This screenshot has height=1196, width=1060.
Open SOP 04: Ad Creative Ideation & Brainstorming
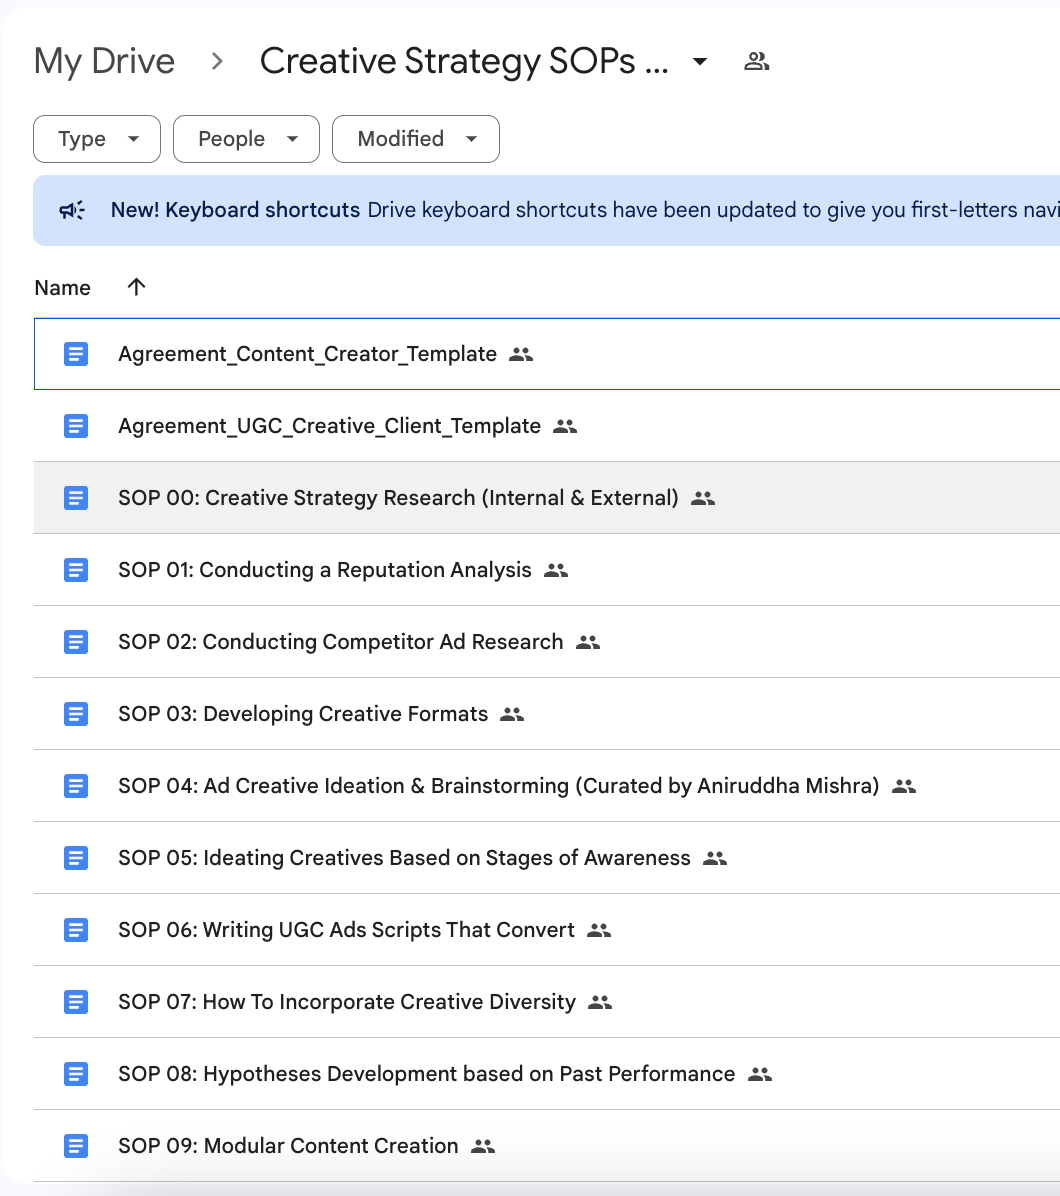pos(497,786)
